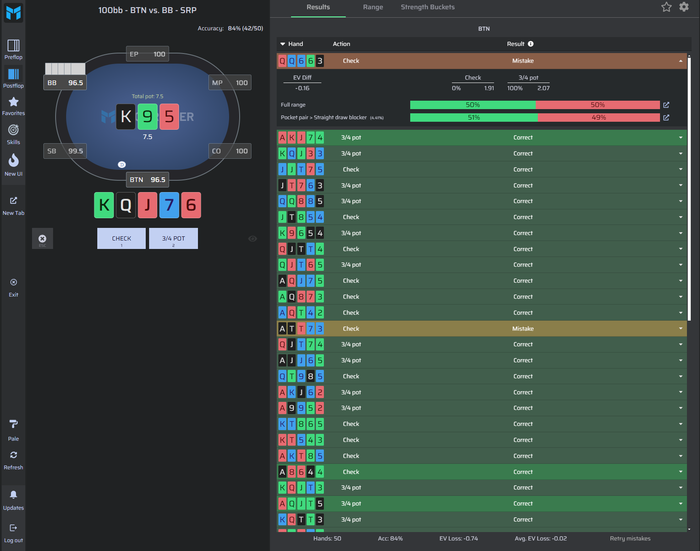Switch to the Results tab
This screenshot has width=700, height=551.
(x=318, y=7)
